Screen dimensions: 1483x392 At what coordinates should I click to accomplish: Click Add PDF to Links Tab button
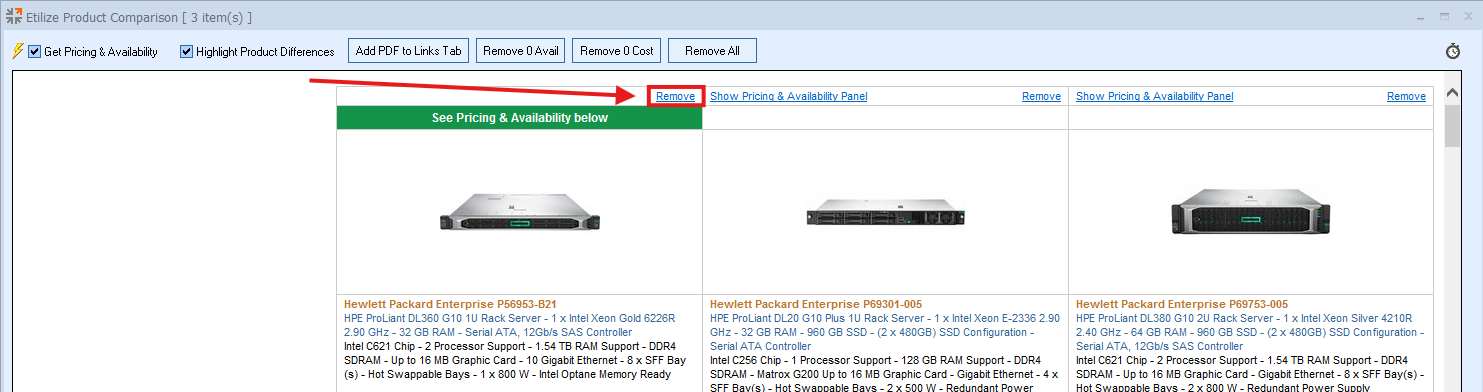click(409, 51)
